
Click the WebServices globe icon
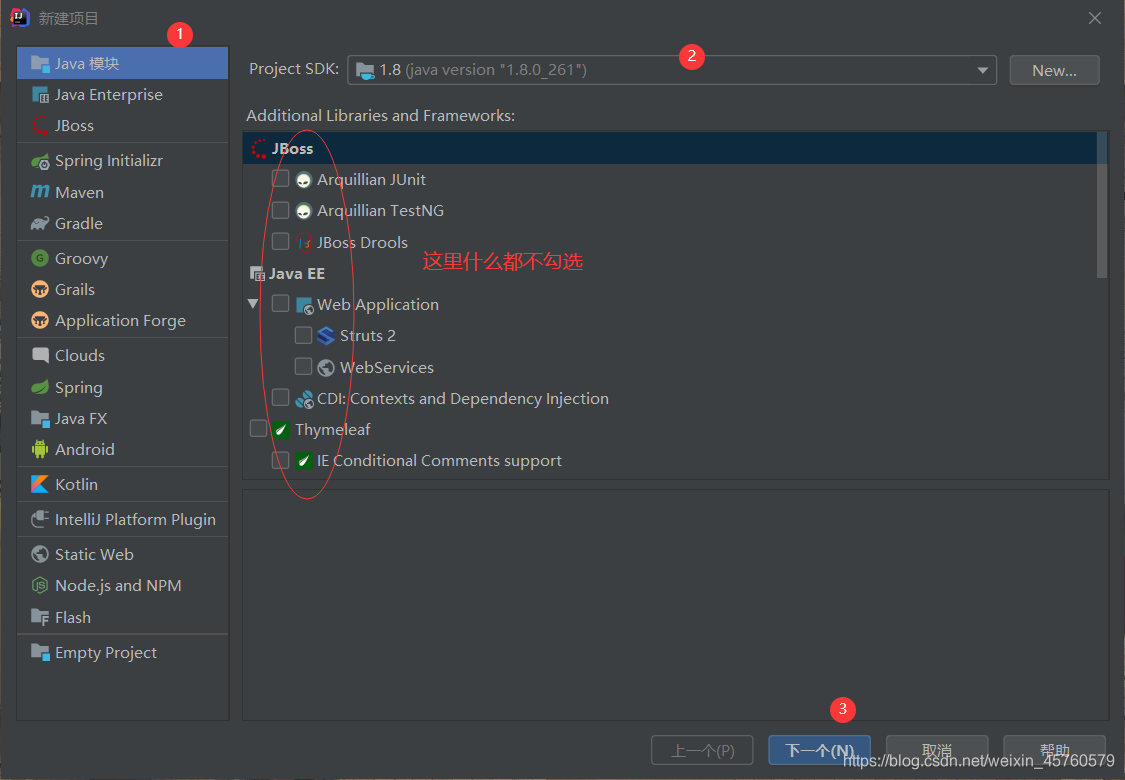pyautogui.click(x=326, y=367)
